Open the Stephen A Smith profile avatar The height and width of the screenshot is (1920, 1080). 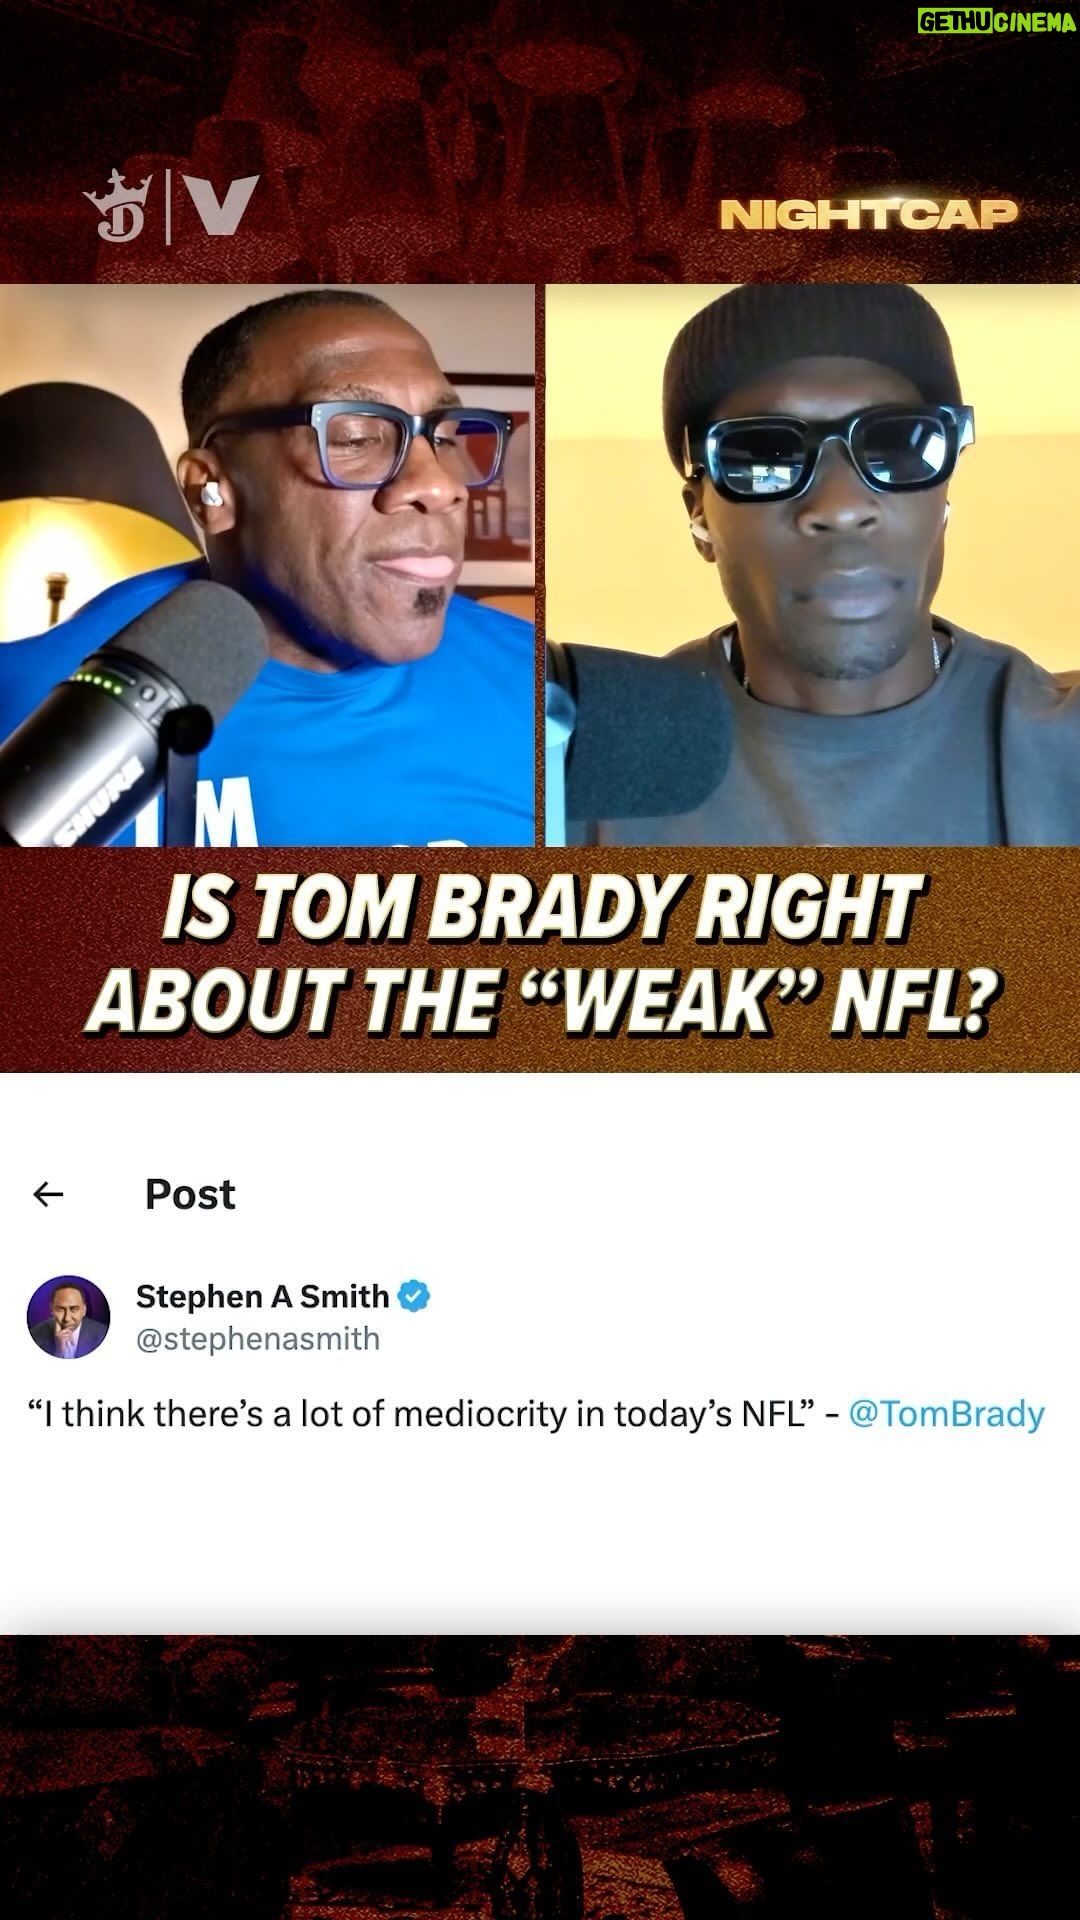(68, 1317)
